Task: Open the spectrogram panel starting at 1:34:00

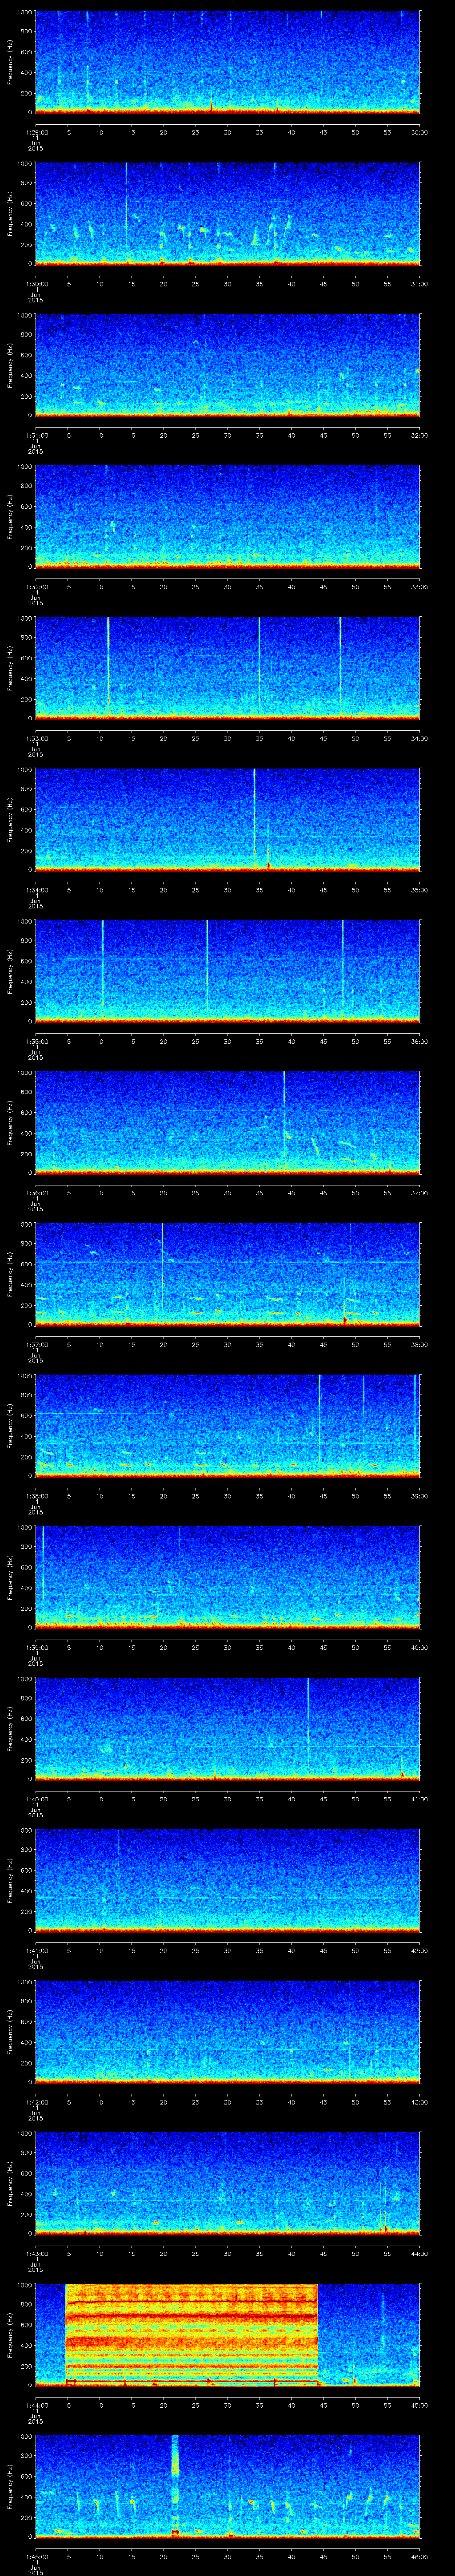Action: tap(228, 819)
